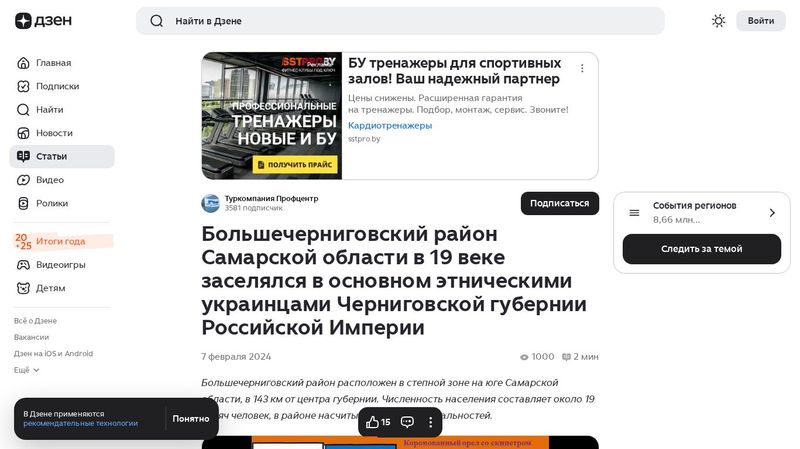Open Ролики in sidebar
The height and width of the screenshot is (449, 800).
(51, 203)
